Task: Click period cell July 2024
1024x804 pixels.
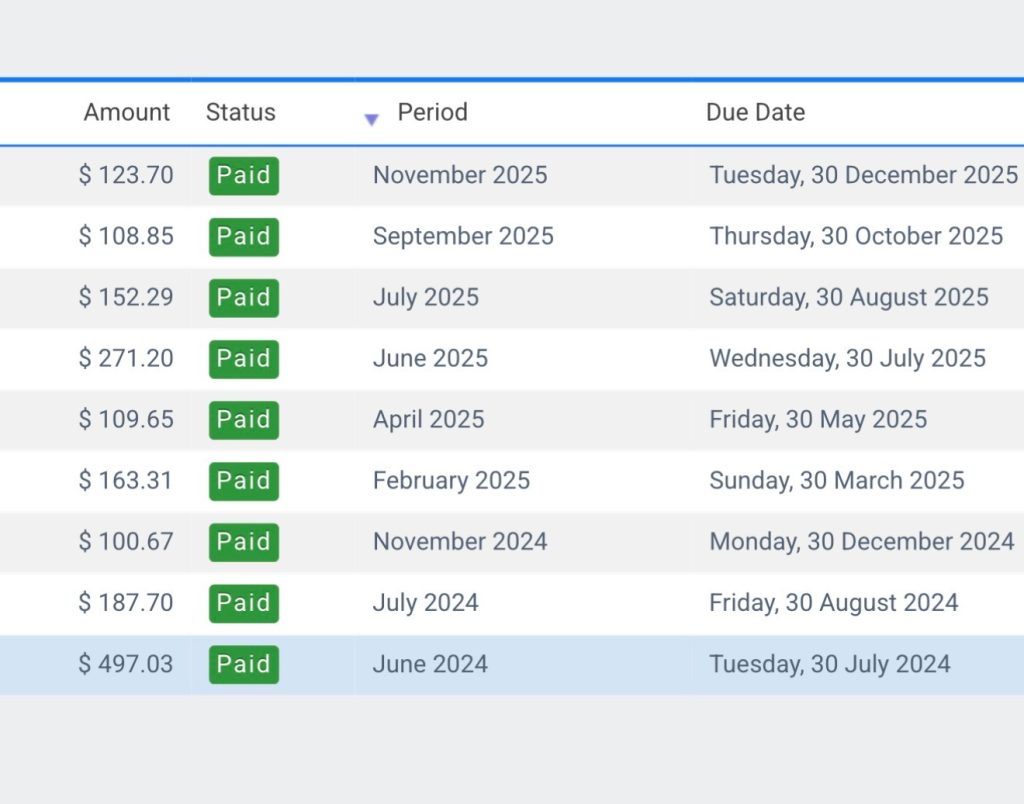Action: (426, 603)
